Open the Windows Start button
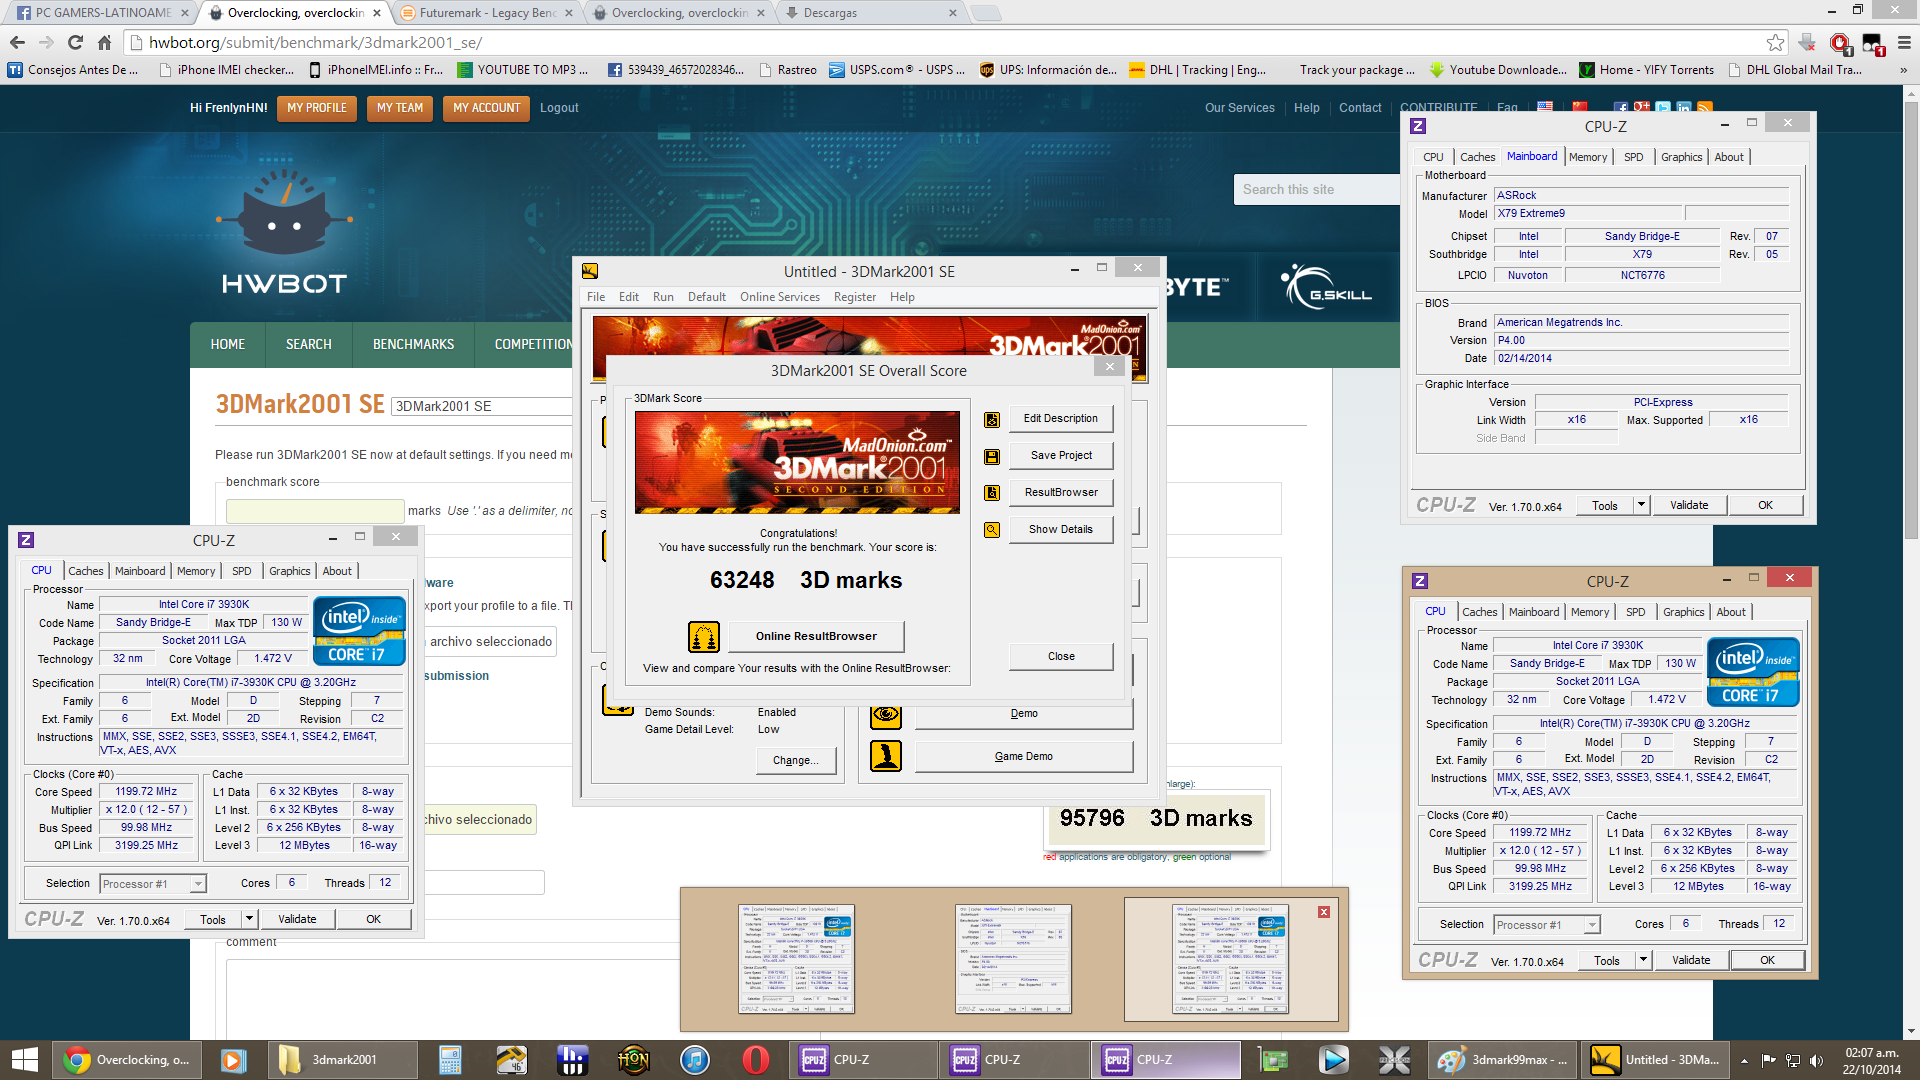Screen dimensions: 1920x1080 tap(24, 1059)
